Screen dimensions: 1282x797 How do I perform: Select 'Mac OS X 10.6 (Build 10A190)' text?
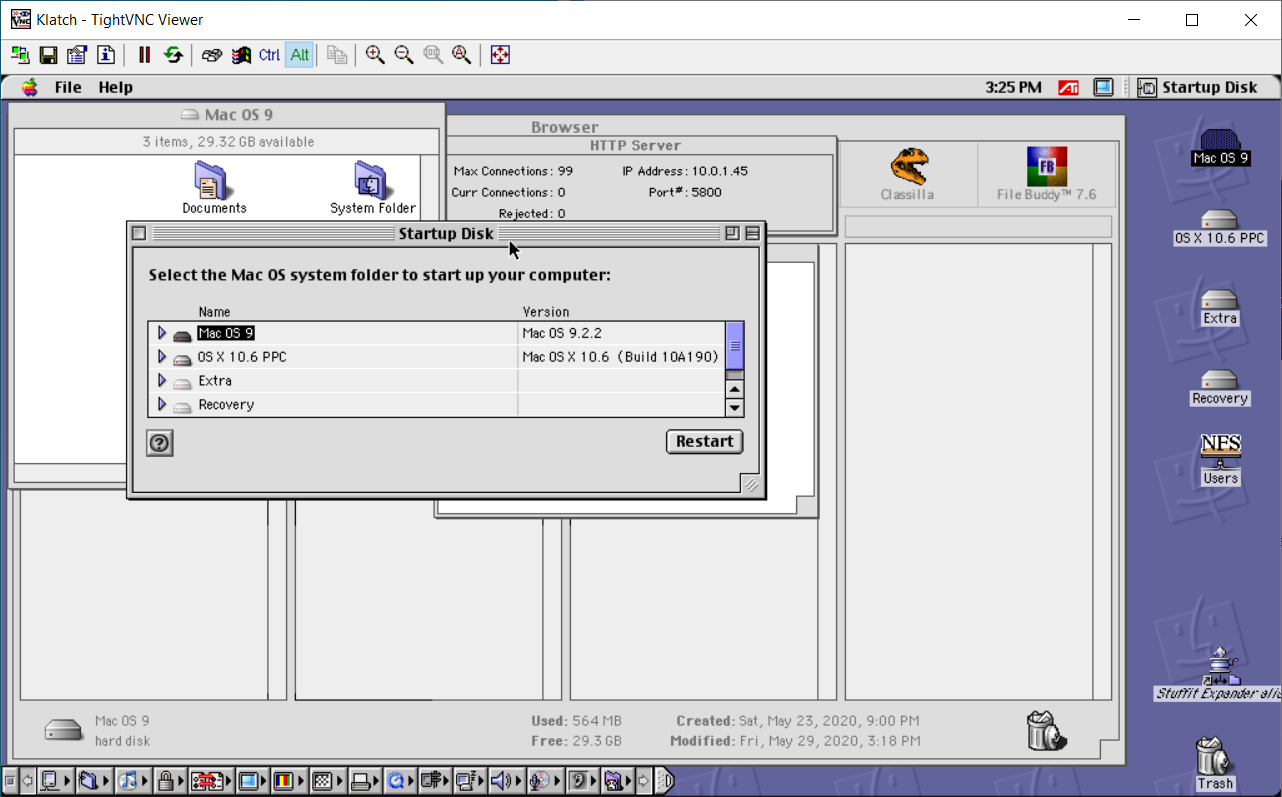click(620, 357)
